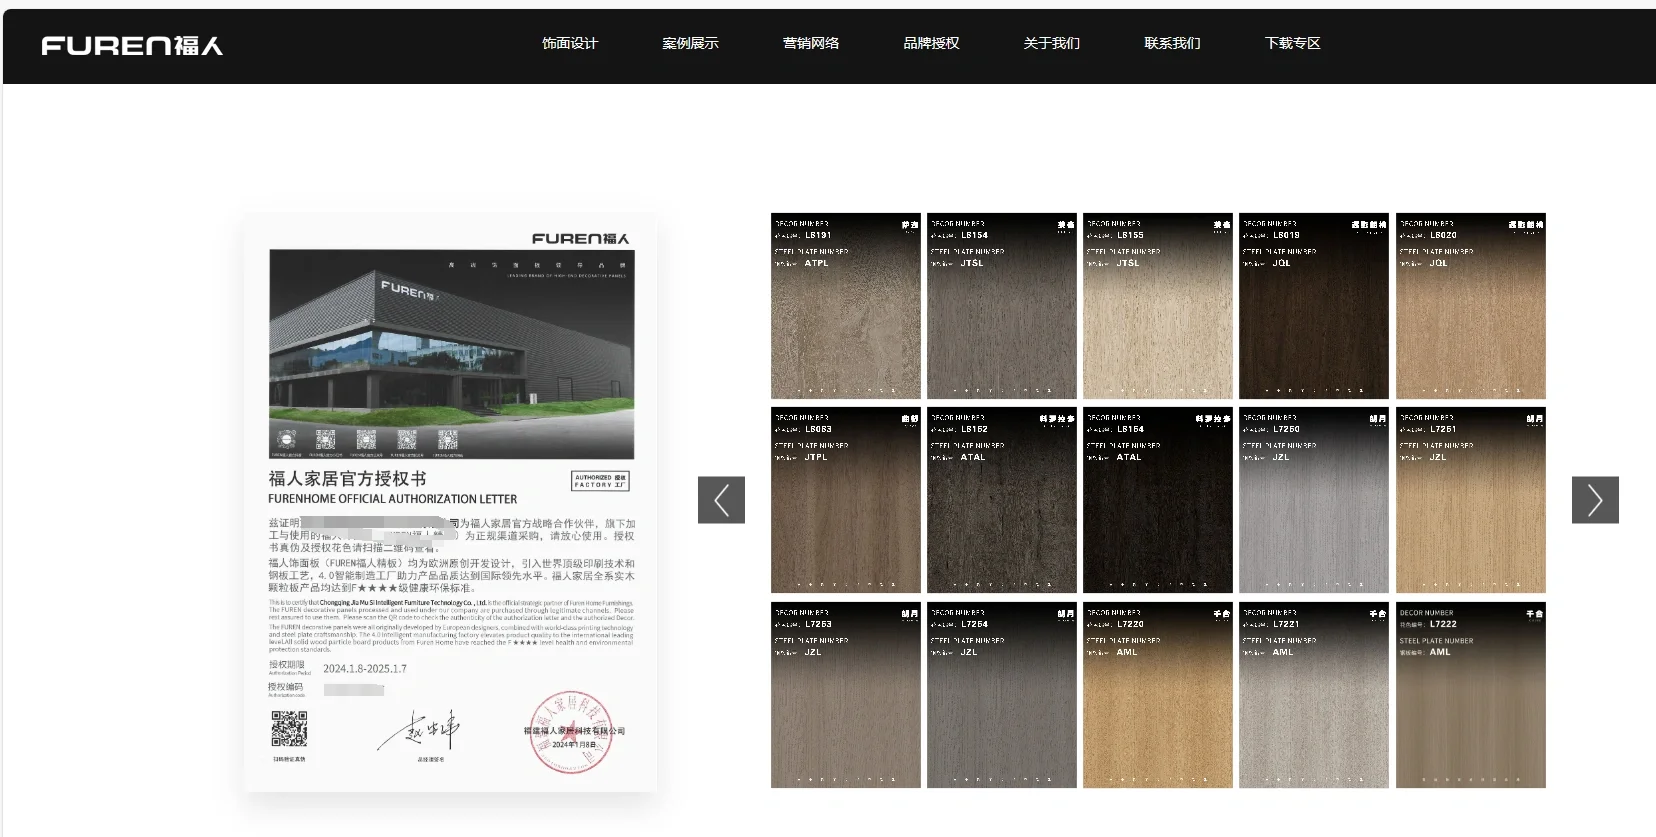The width and height of the screenshot is (1656, 837).
Task: Open decor sample L8164 ATAL
Action: pyautogui.click(x=1158, y=500)
